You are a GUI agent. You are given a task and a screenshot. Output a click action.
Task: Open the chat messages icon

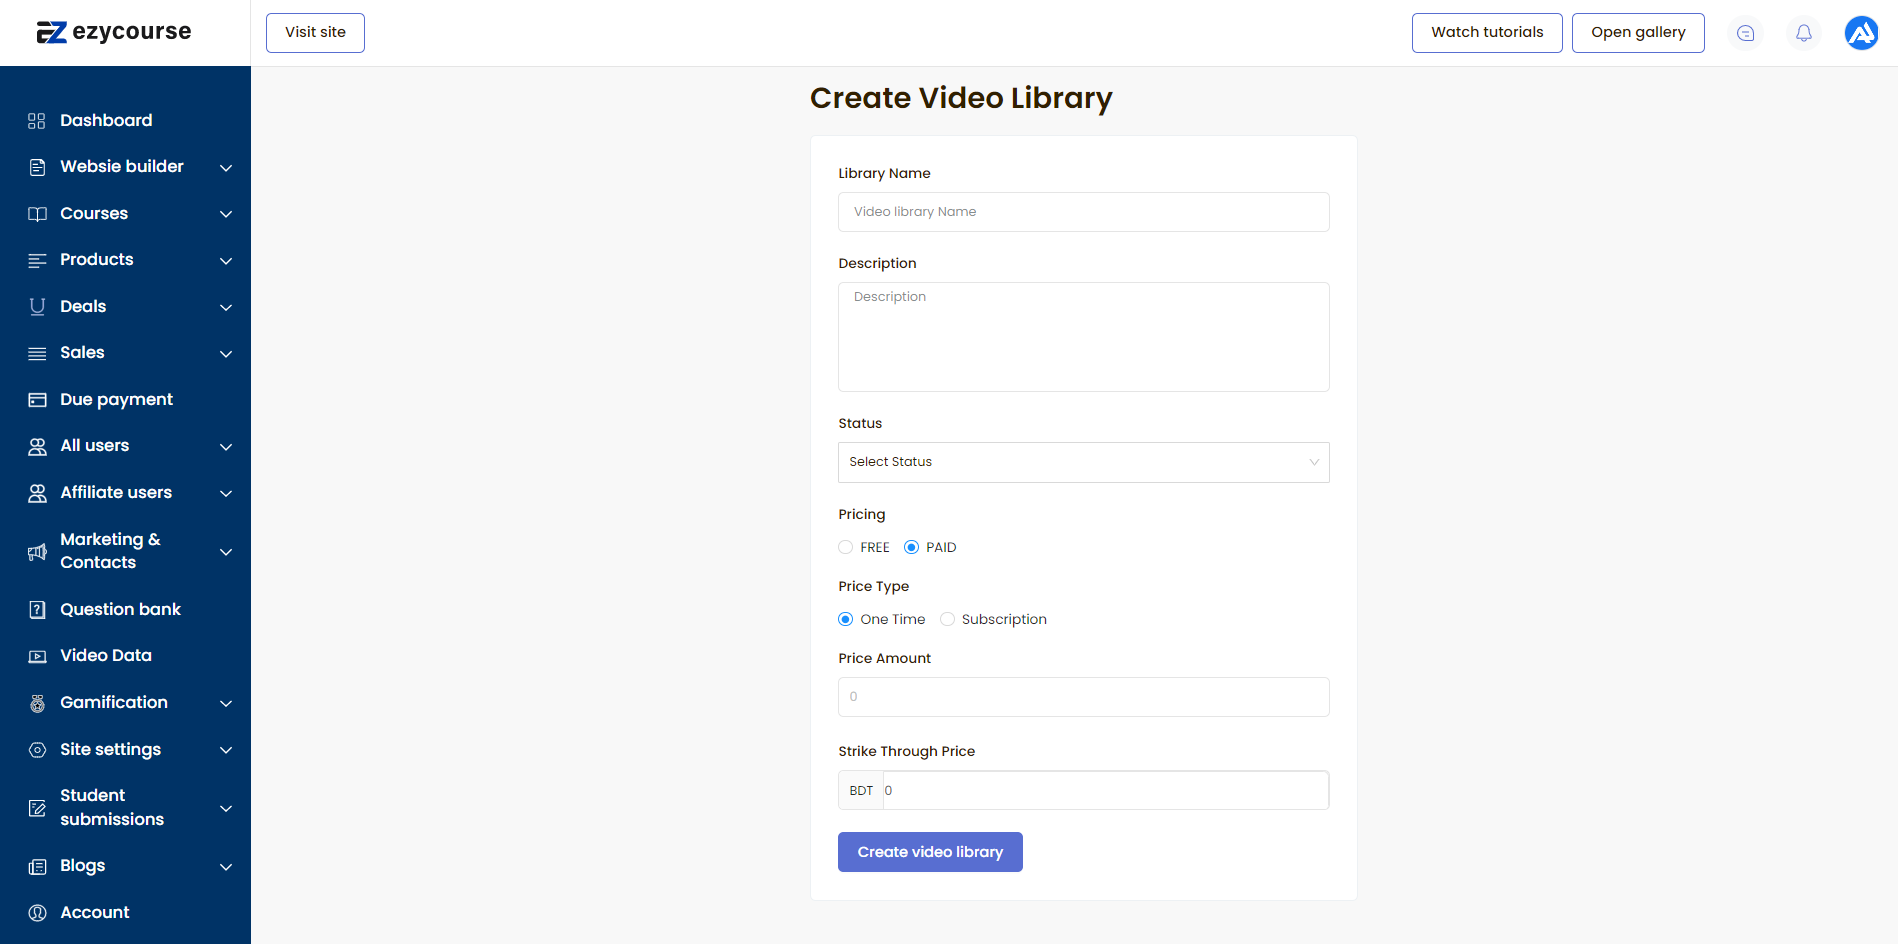tap(1745, 33)
